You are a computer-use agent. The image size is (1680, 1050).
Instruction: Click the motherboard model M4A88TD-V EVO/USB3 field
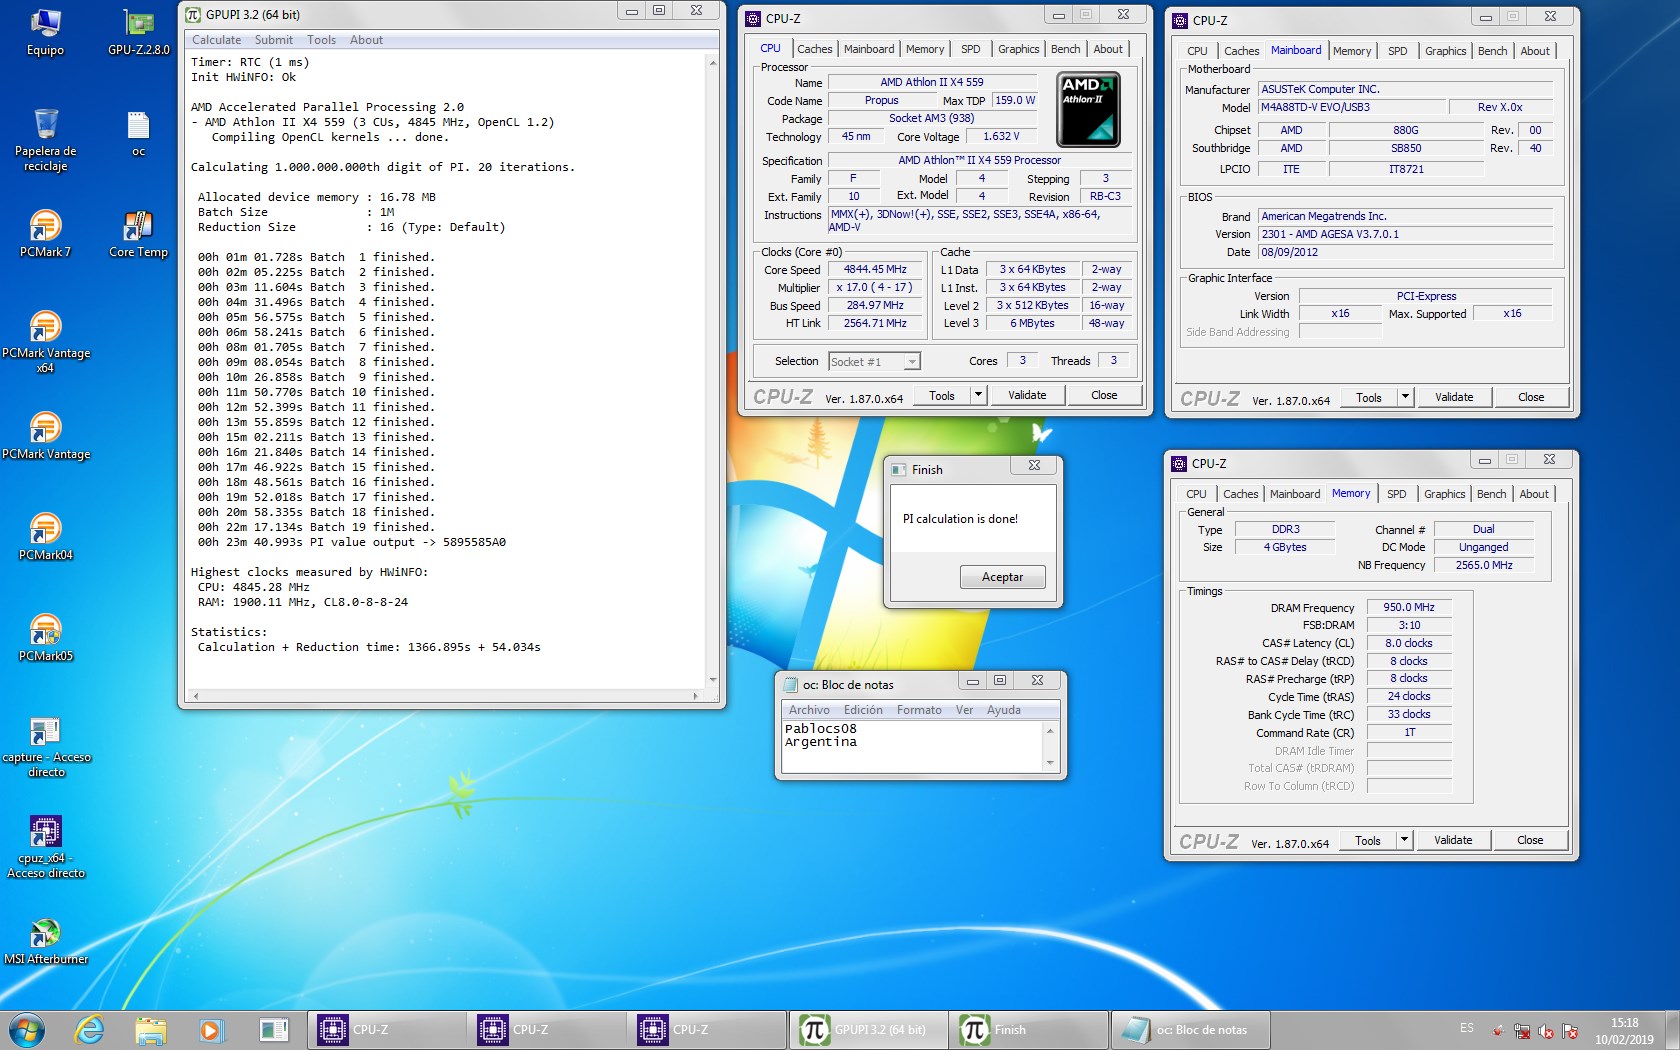[x=1352, y=107]
